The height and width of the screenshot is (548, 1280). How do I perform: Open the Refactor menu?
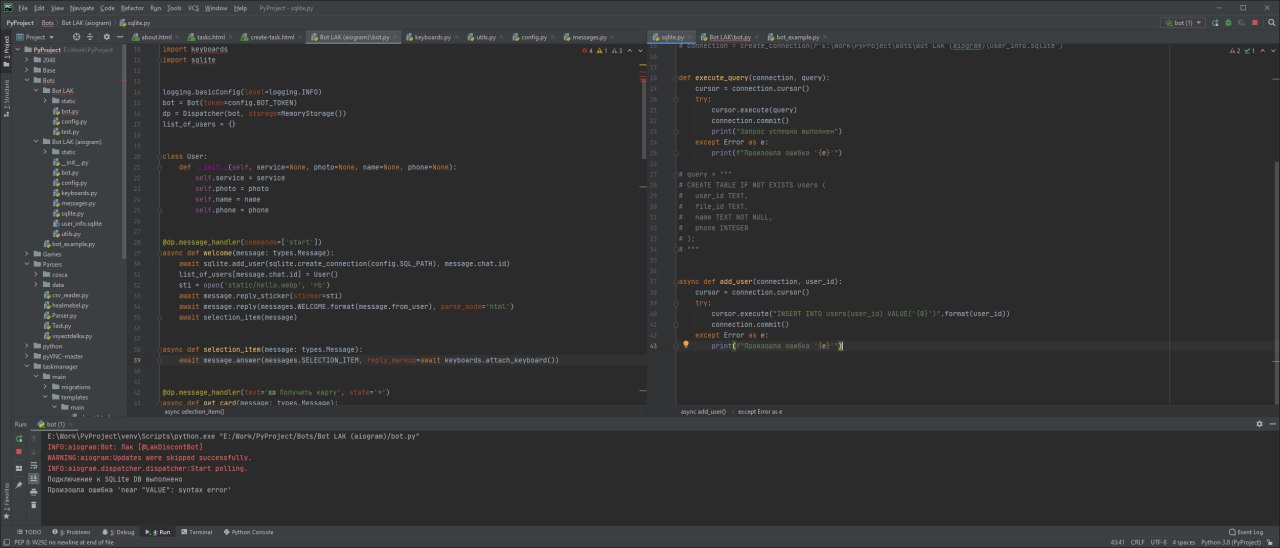coord(132,7)
